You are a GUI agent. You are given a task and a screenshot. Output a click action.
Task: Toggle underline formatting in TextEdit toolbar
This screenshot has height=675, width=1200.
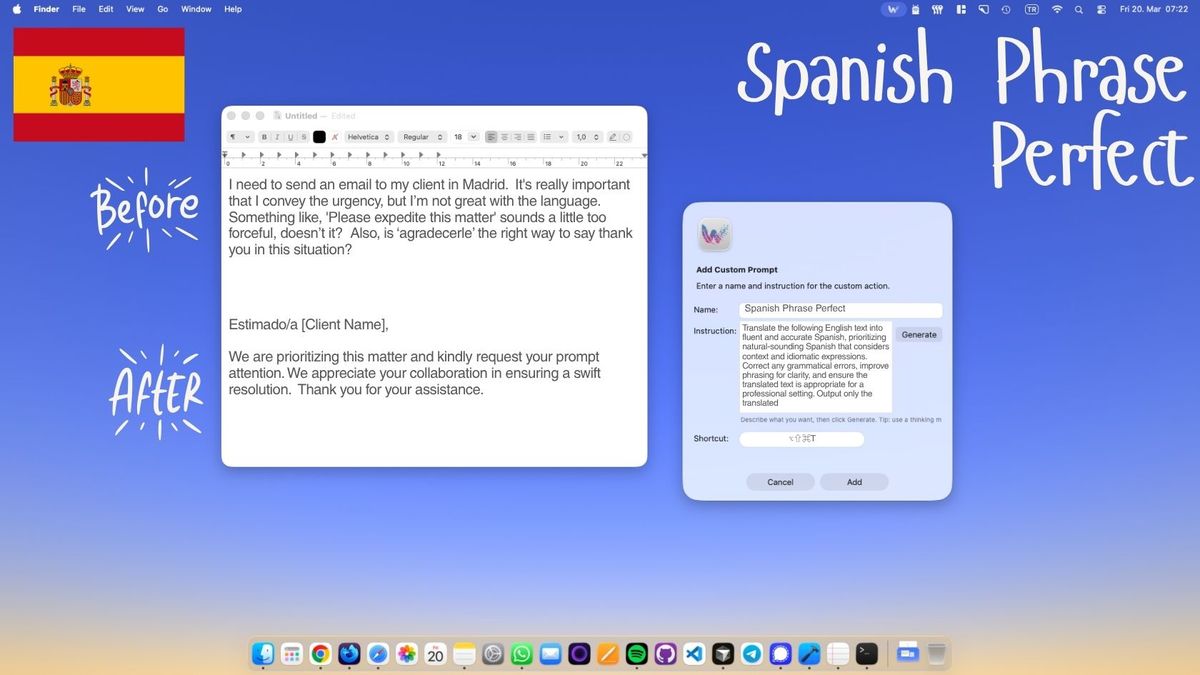[x=291, y=137]
